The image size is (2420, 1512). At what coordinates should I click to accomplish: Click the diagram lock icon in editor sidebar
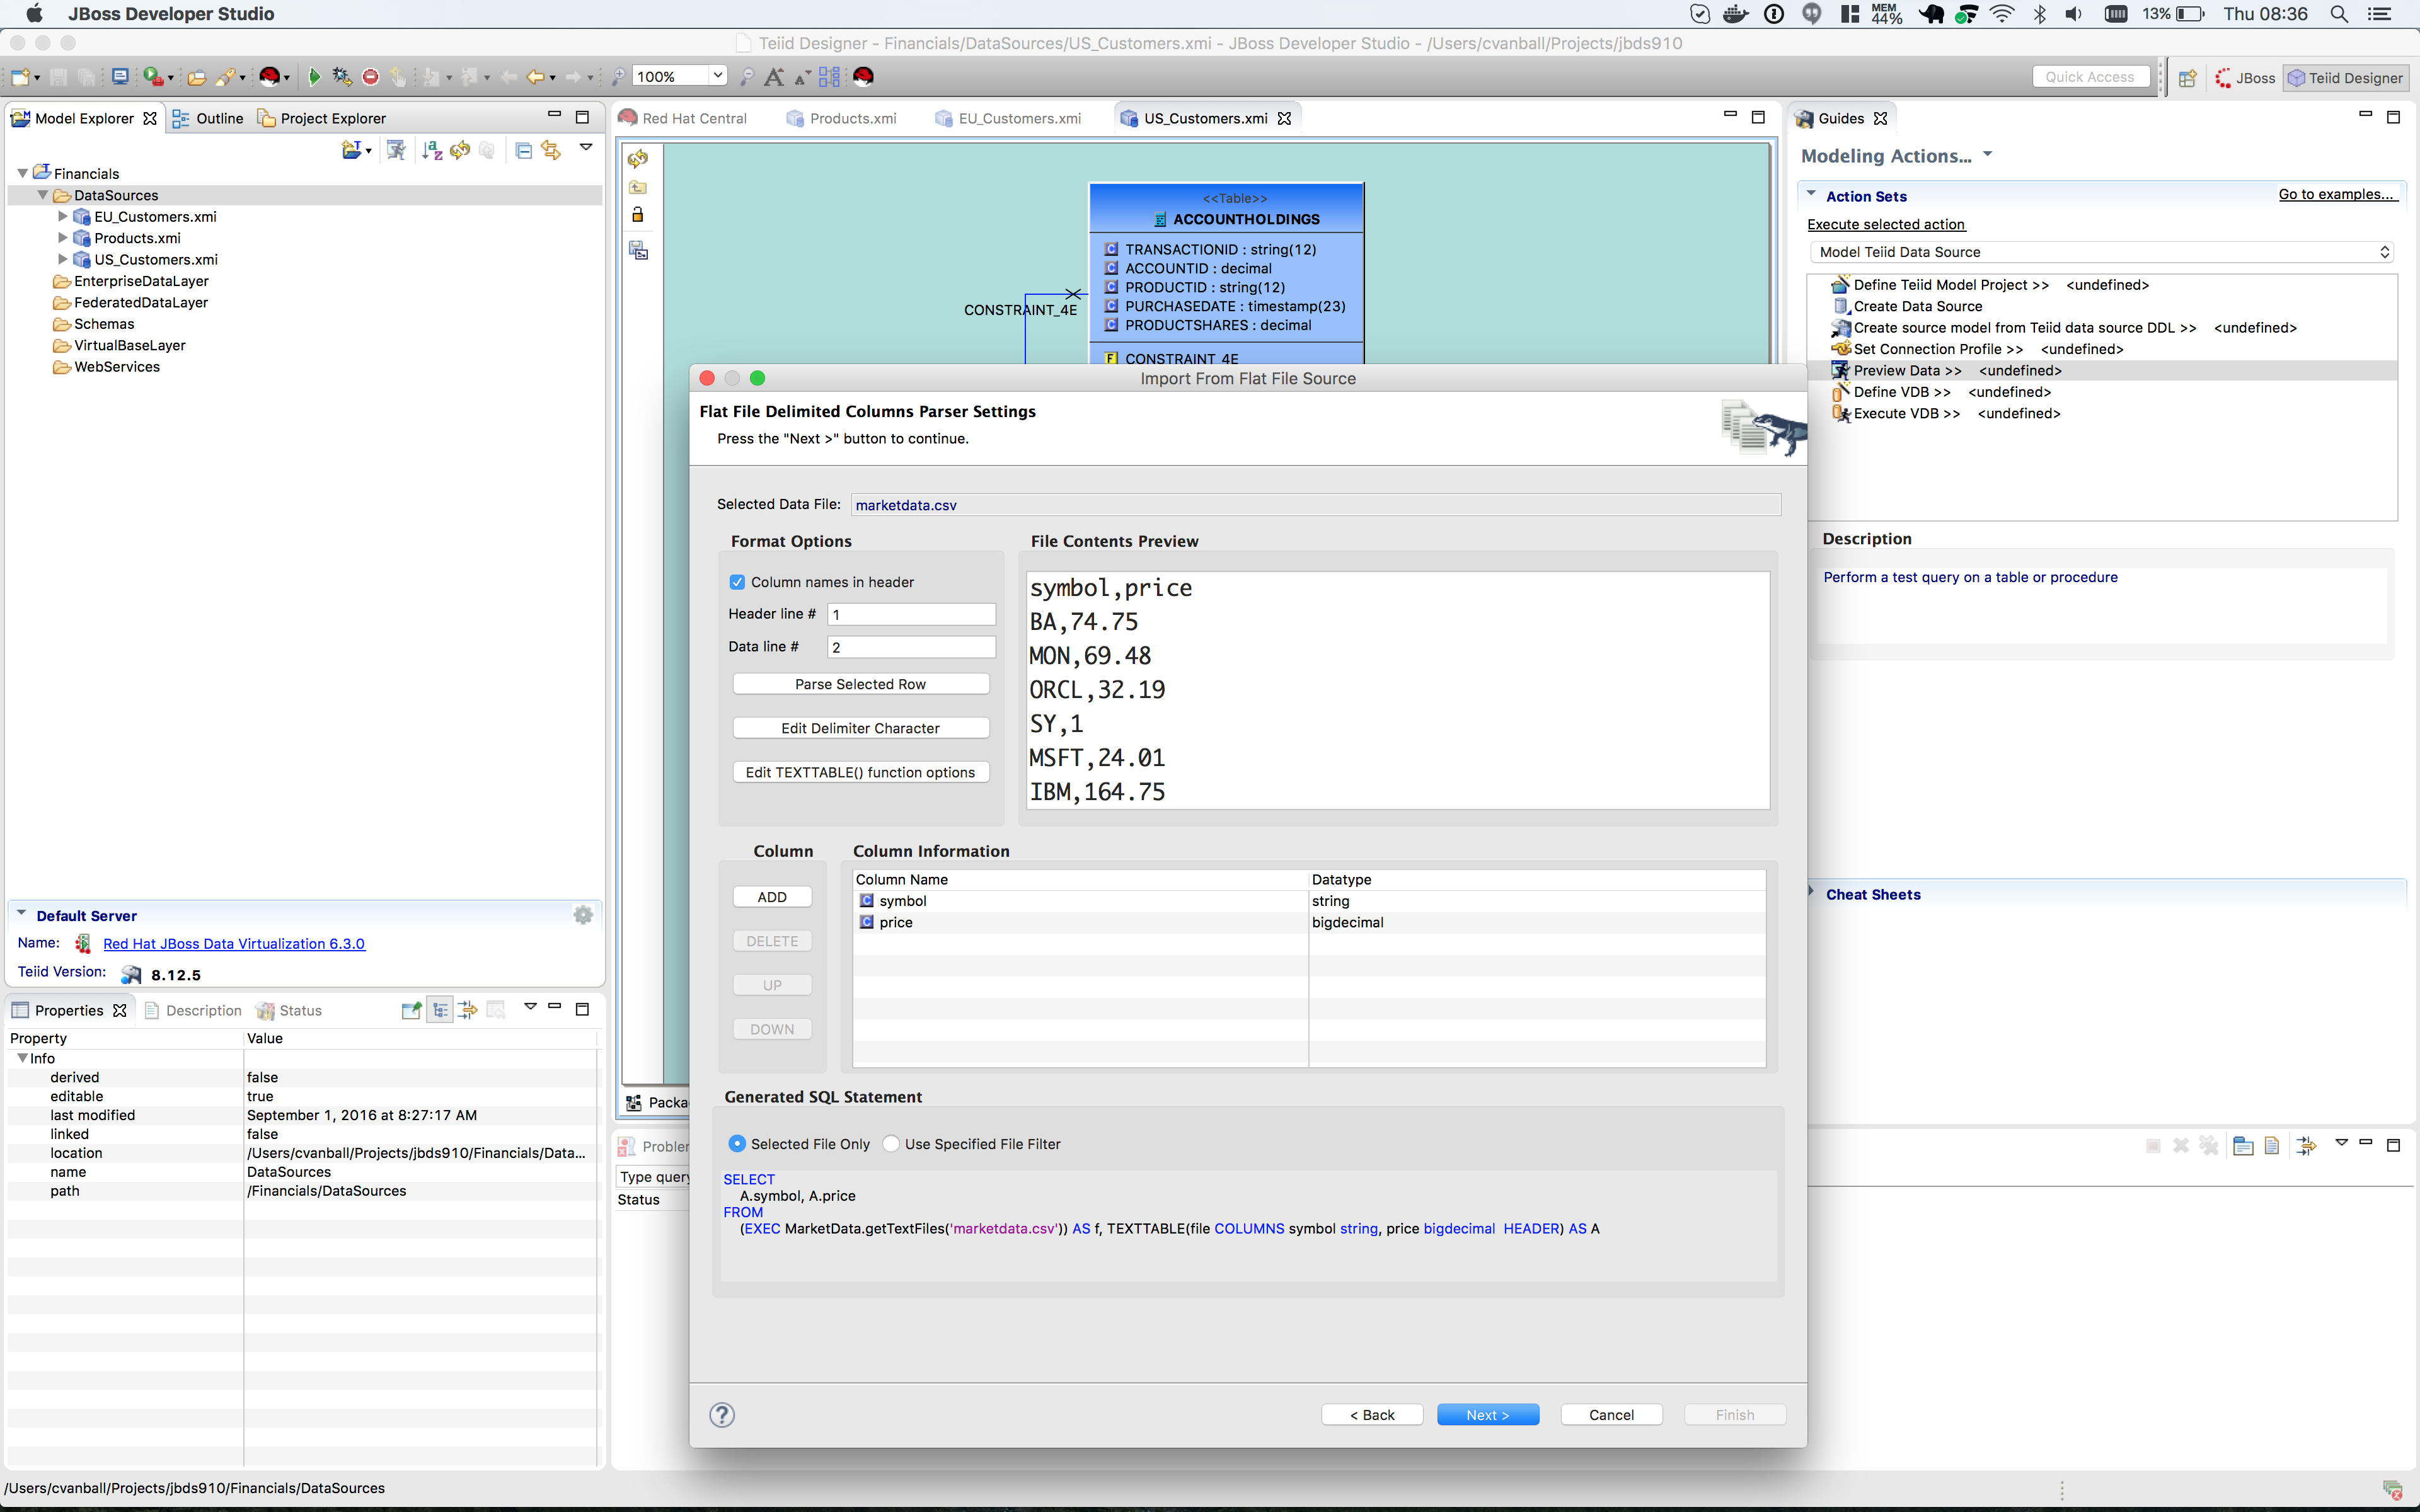638,215
